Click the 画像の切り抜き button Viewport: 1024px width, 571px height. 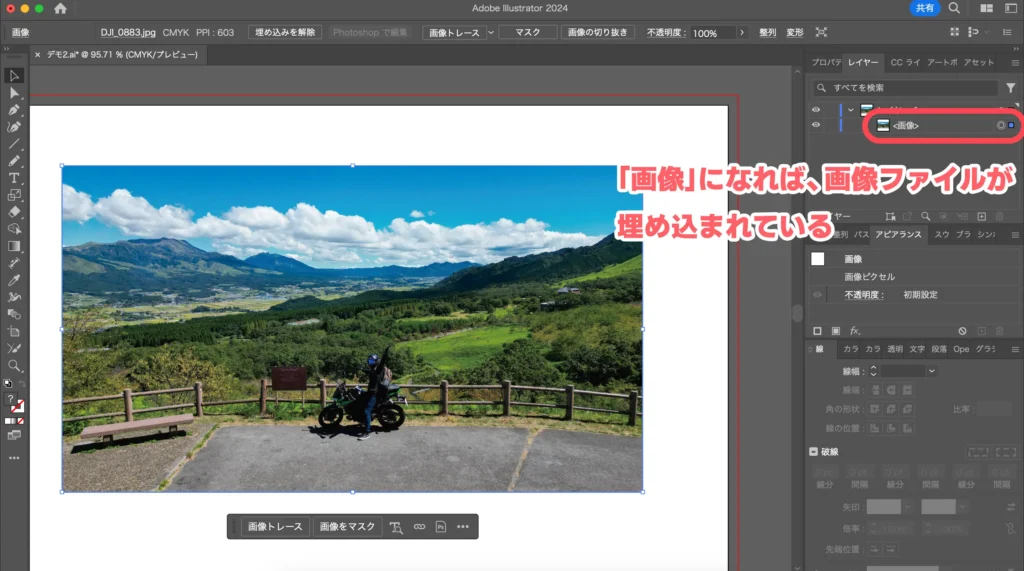pos(598,32)
